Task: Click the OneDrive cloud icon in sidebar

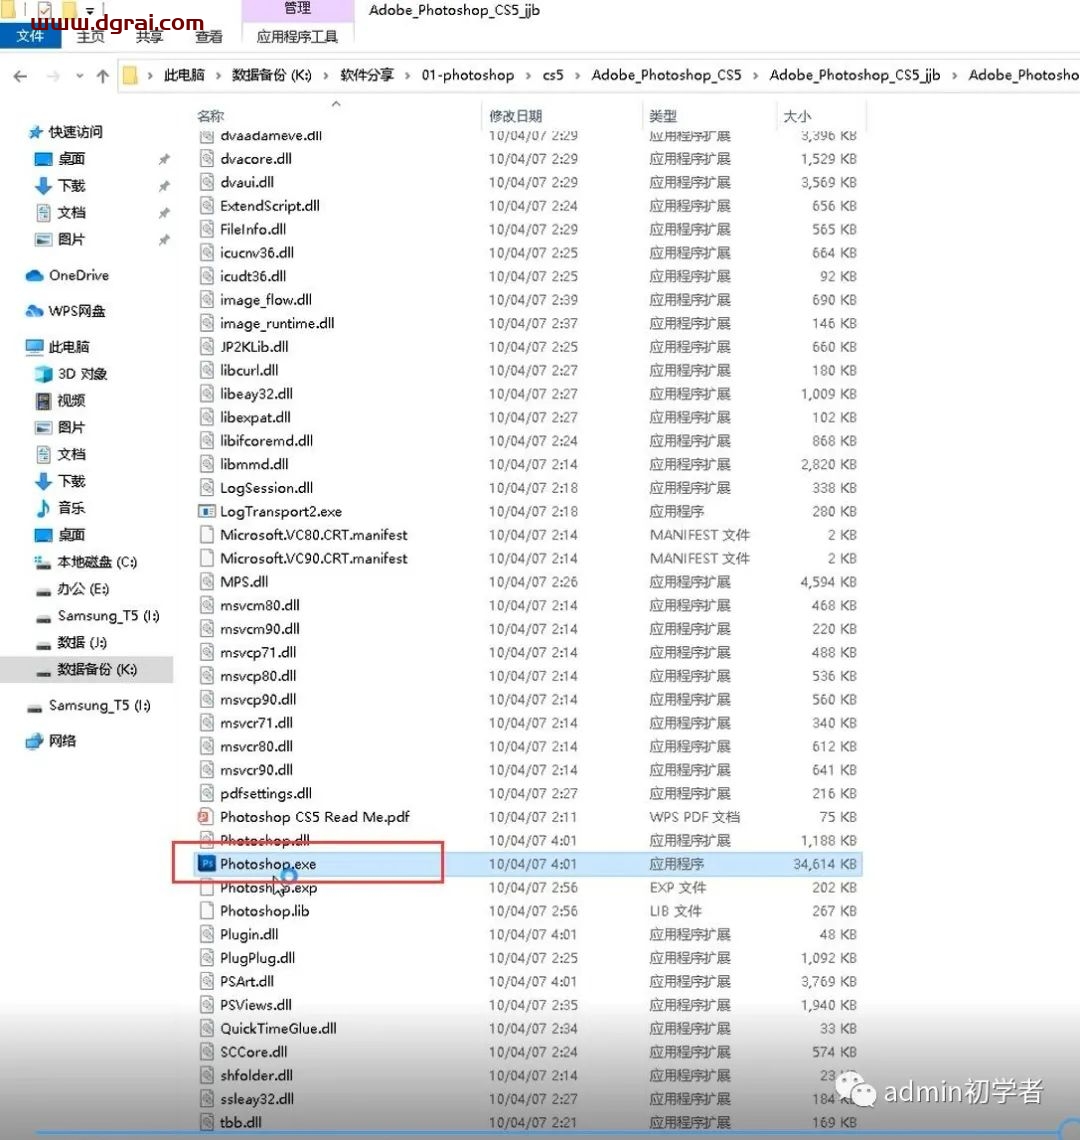Action: pyautogui.click(x=34, y=276)
